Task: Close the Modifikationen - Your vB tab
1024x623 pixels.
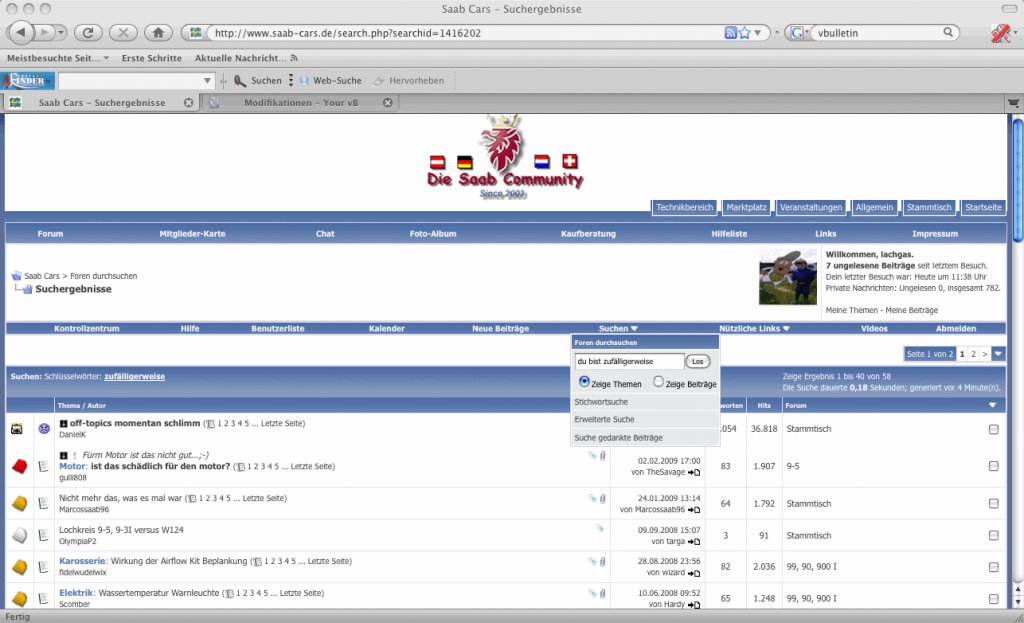Action: coord(387,103)
